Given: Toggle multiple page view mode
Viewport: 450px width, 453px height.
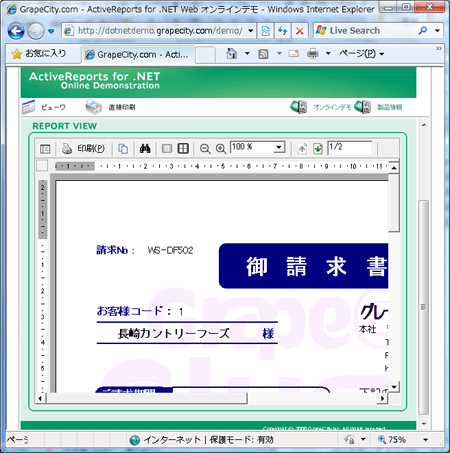Looking at the screenshot, I should [183, 148].
